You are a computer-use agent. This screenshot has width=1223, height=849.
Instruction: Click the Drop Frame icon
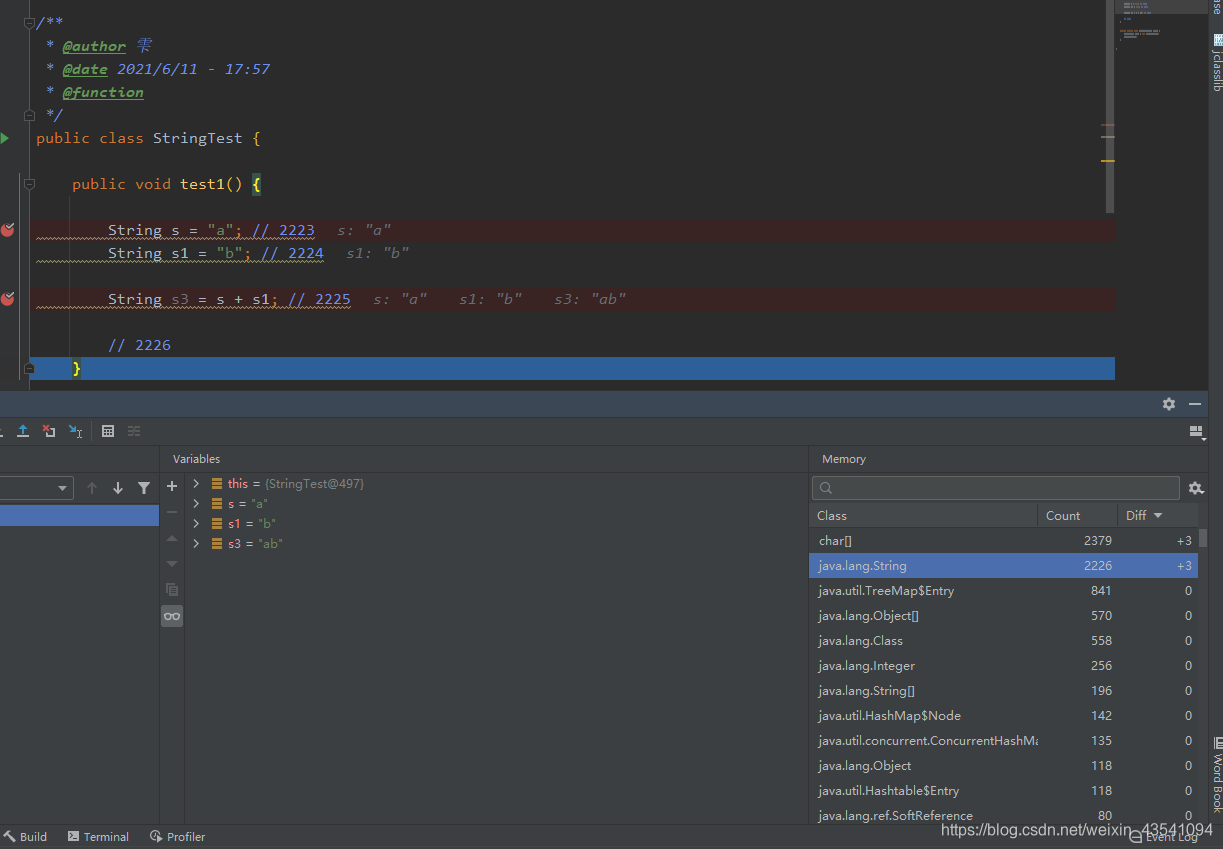pyautogui.click(x=49, y=431)
